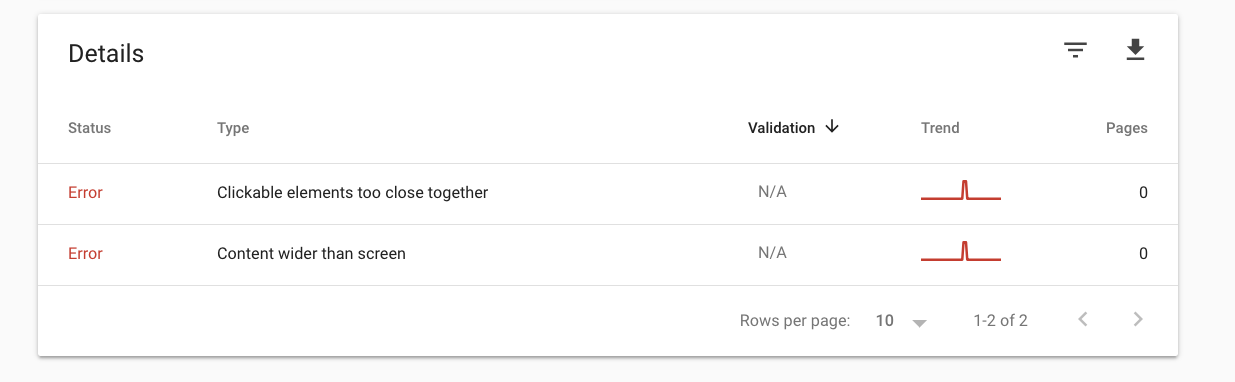Sort by the Type column header
This screenshot has width=1235, height=382.
pos(233,128)
